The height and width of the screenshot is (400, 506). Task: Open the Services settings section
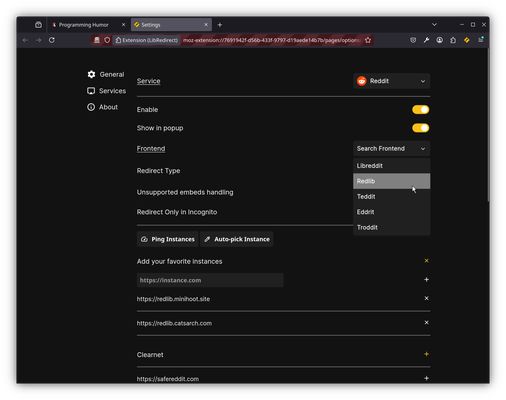tap(106, 91)
